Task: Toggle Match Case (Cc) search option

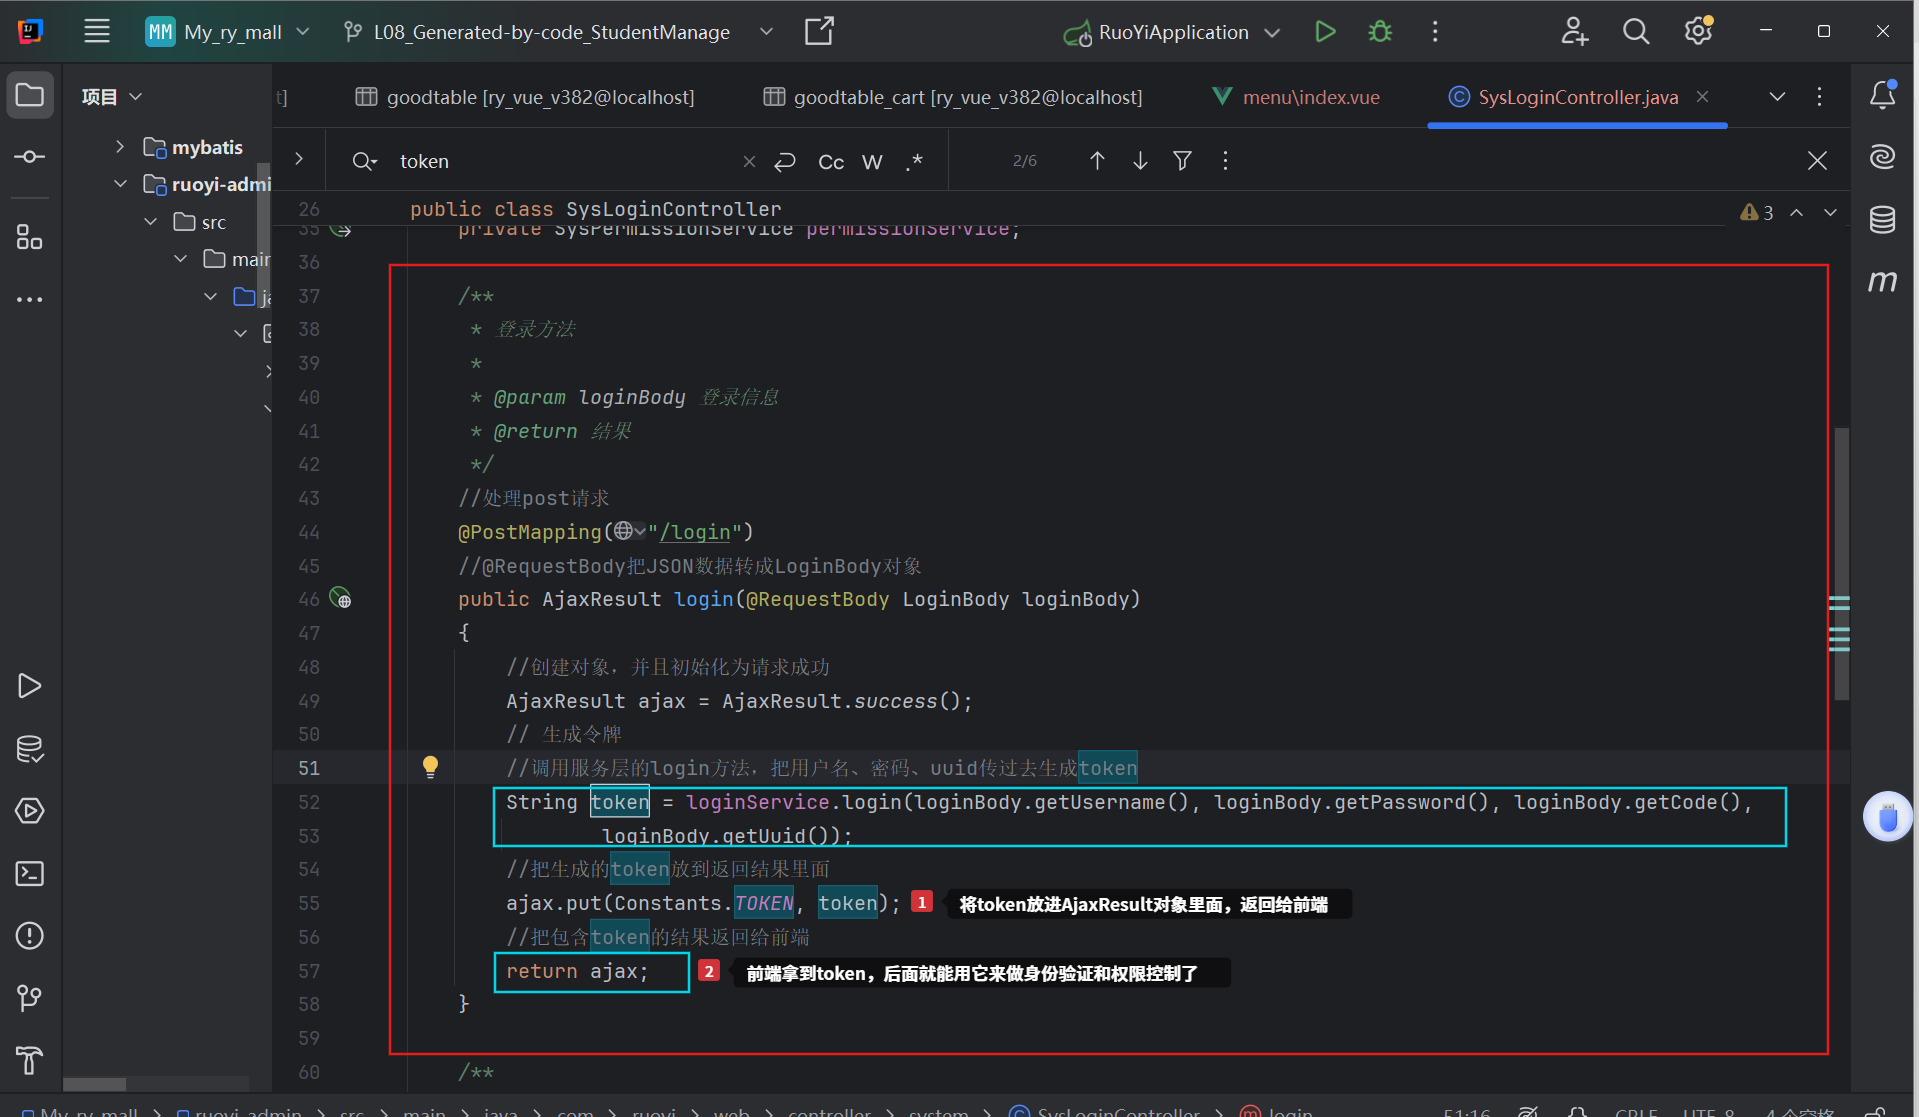Action: [831, 161]
